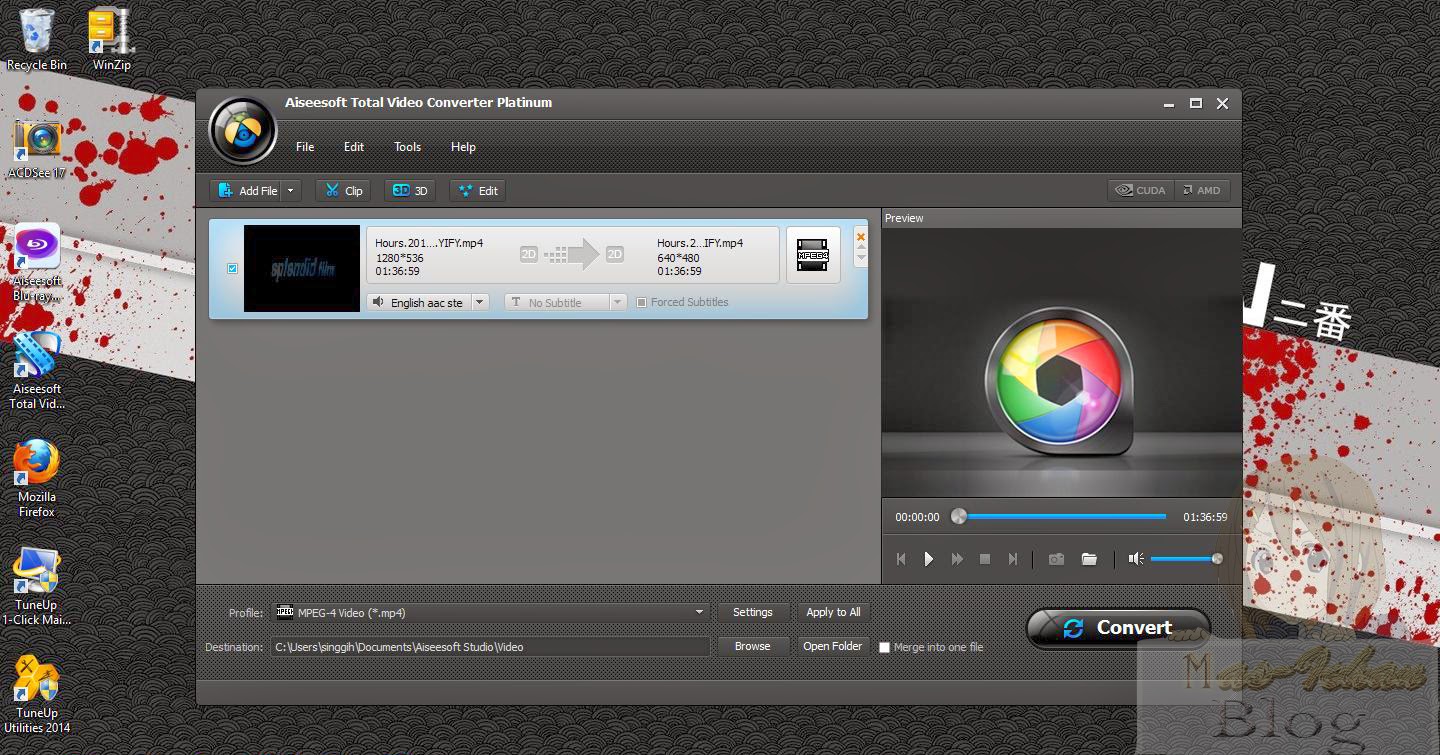Click the Convert button

pos(1118,627)
